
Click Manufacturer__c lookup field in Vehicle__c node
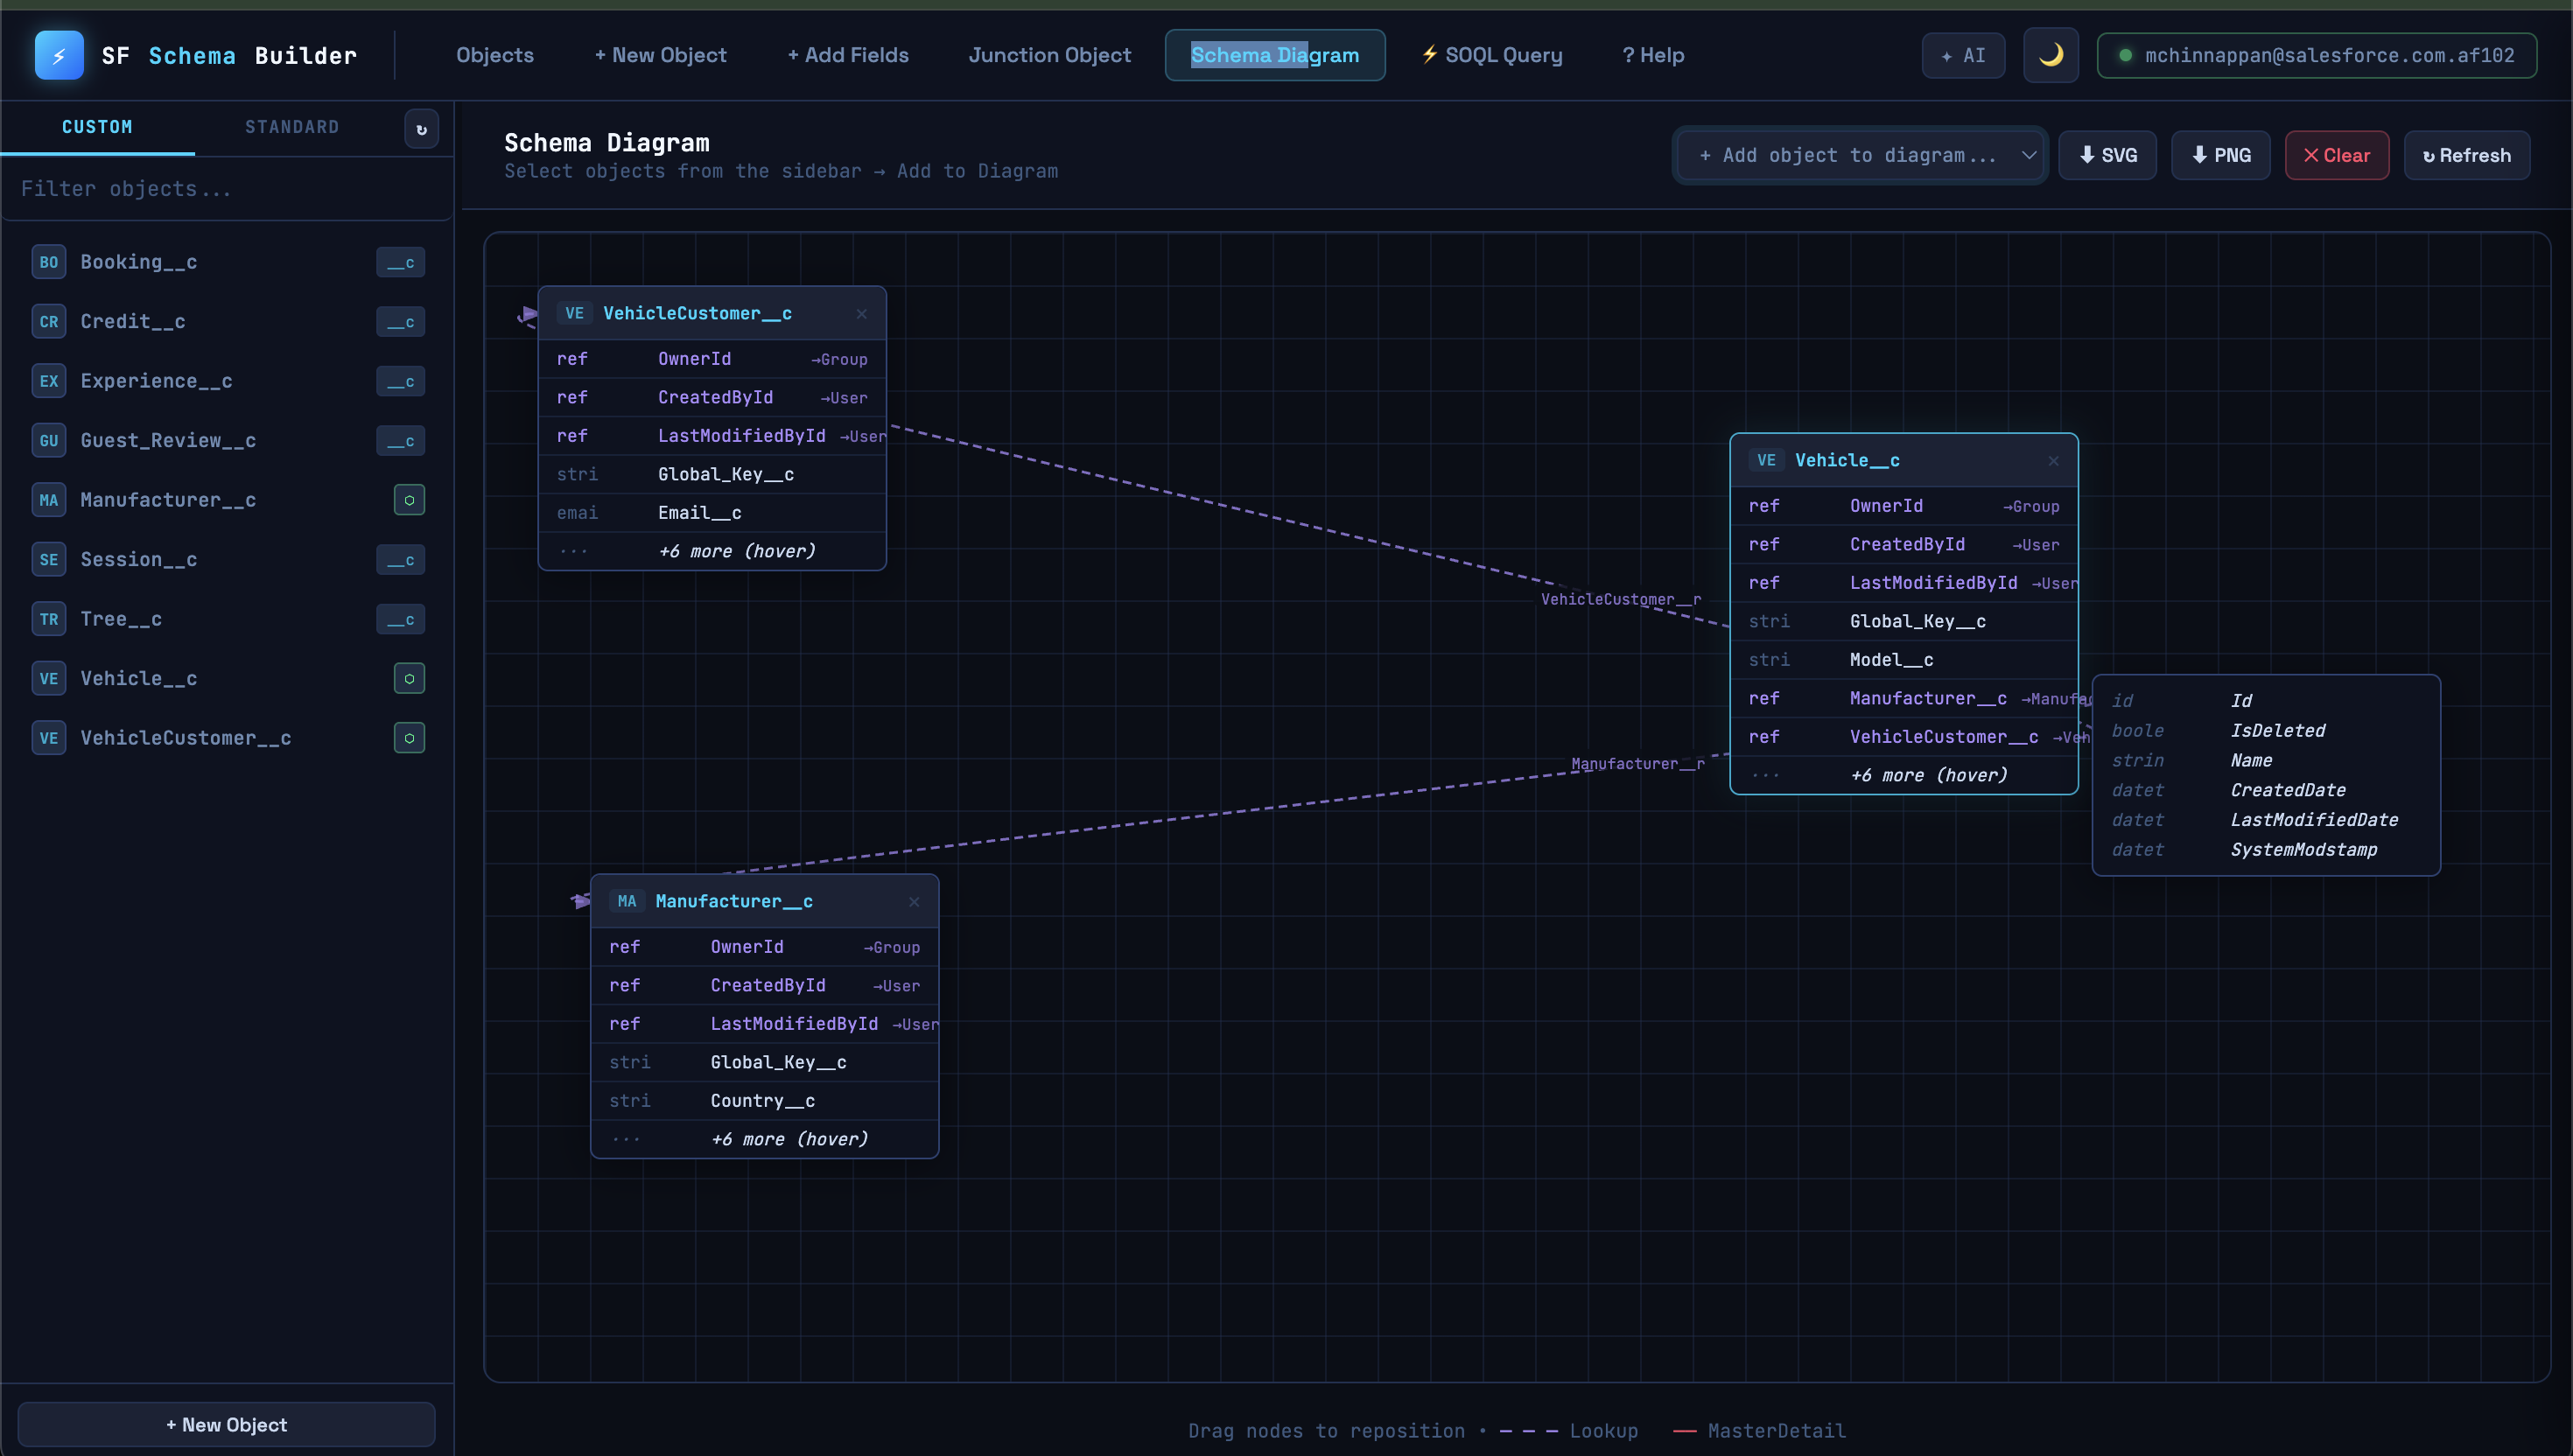pyautogui.click(x=1904, y=699)
